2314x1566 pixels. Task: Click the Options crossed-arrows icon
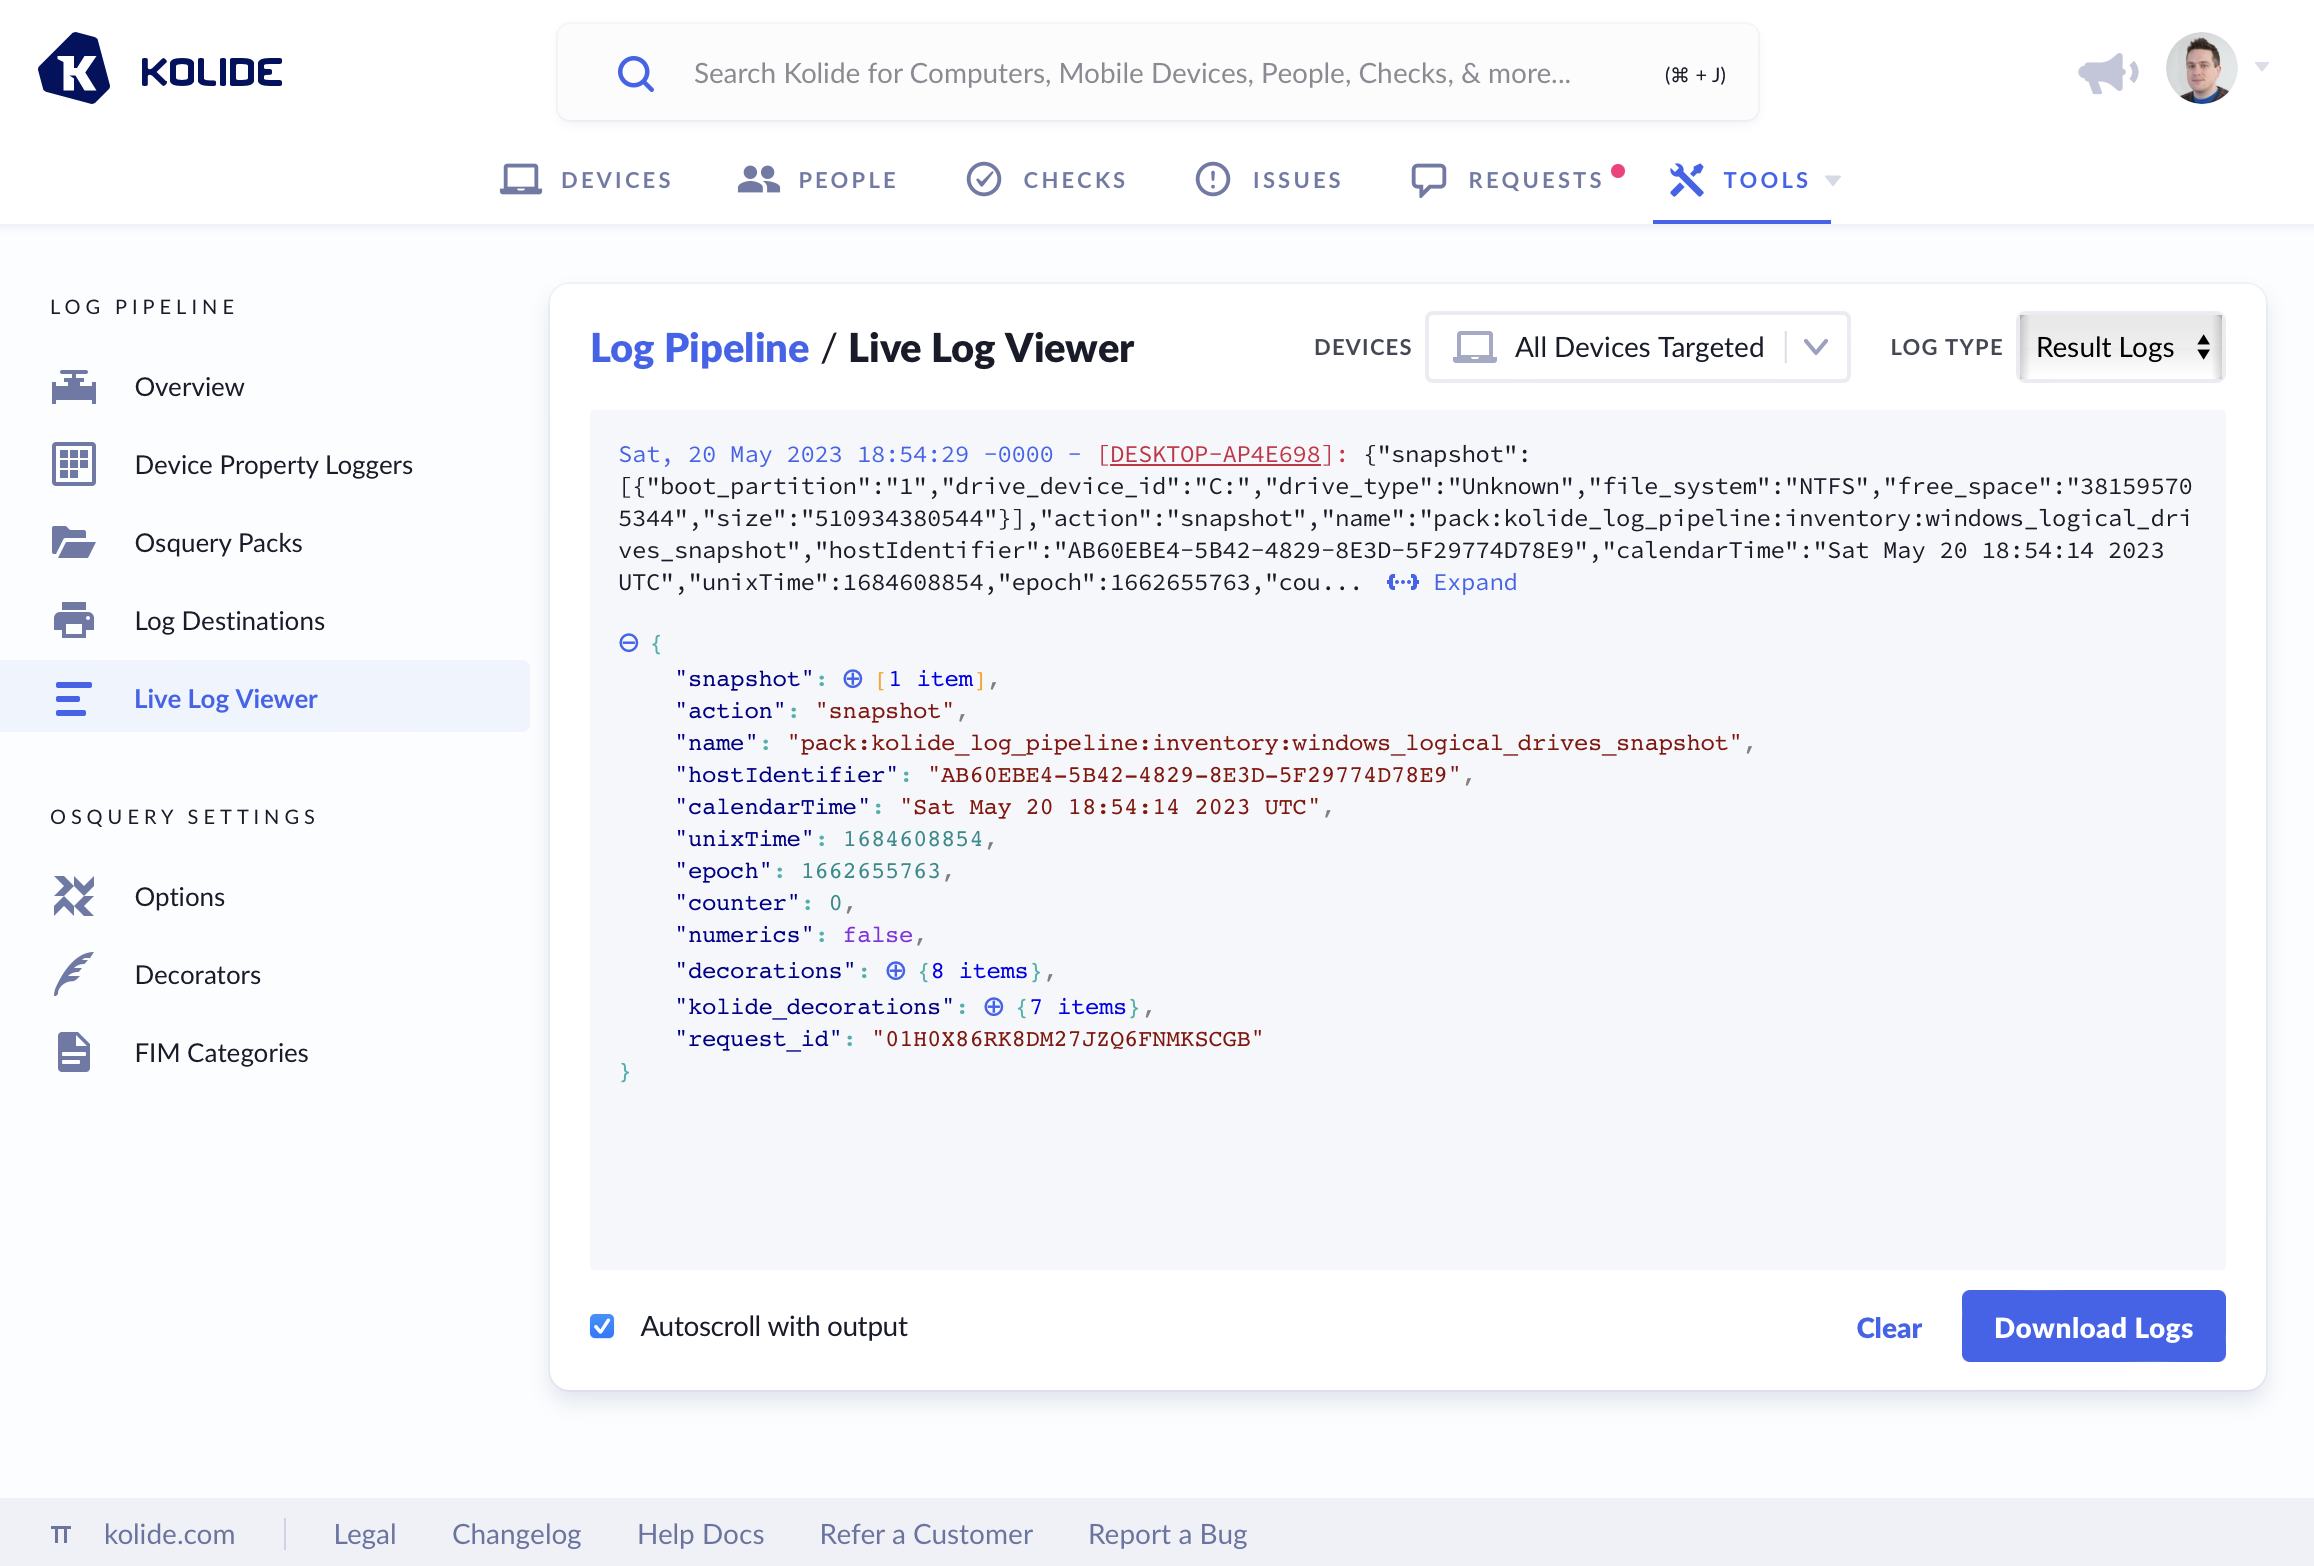click(x=74, y=896)
